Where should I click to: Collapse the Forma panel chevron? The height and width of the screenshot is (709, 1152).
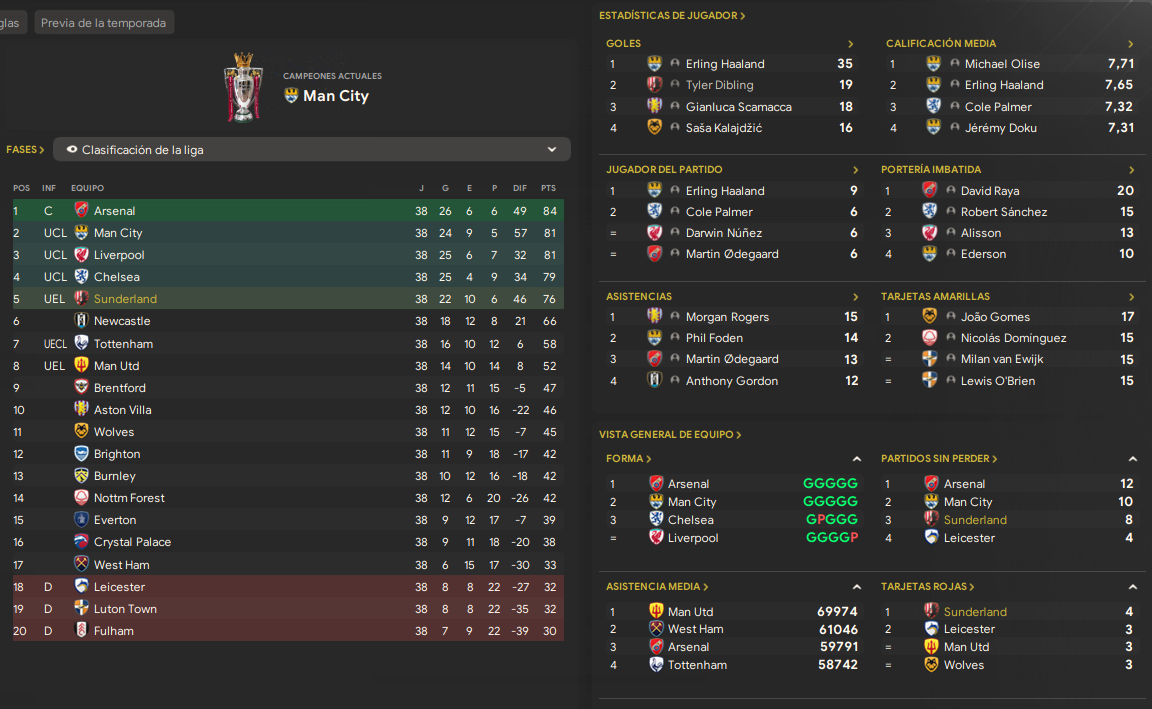857,459
